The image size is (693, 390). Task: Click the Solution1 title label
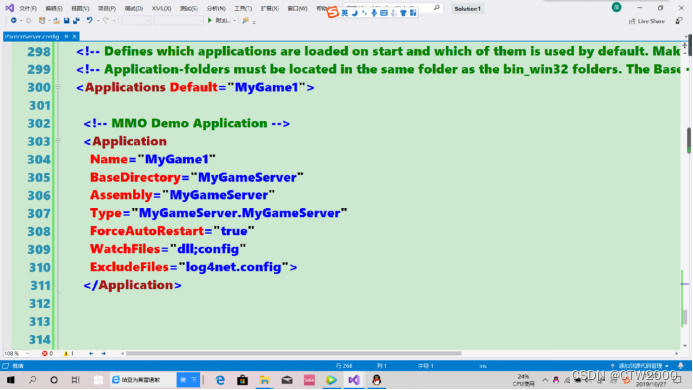[467, 8]
